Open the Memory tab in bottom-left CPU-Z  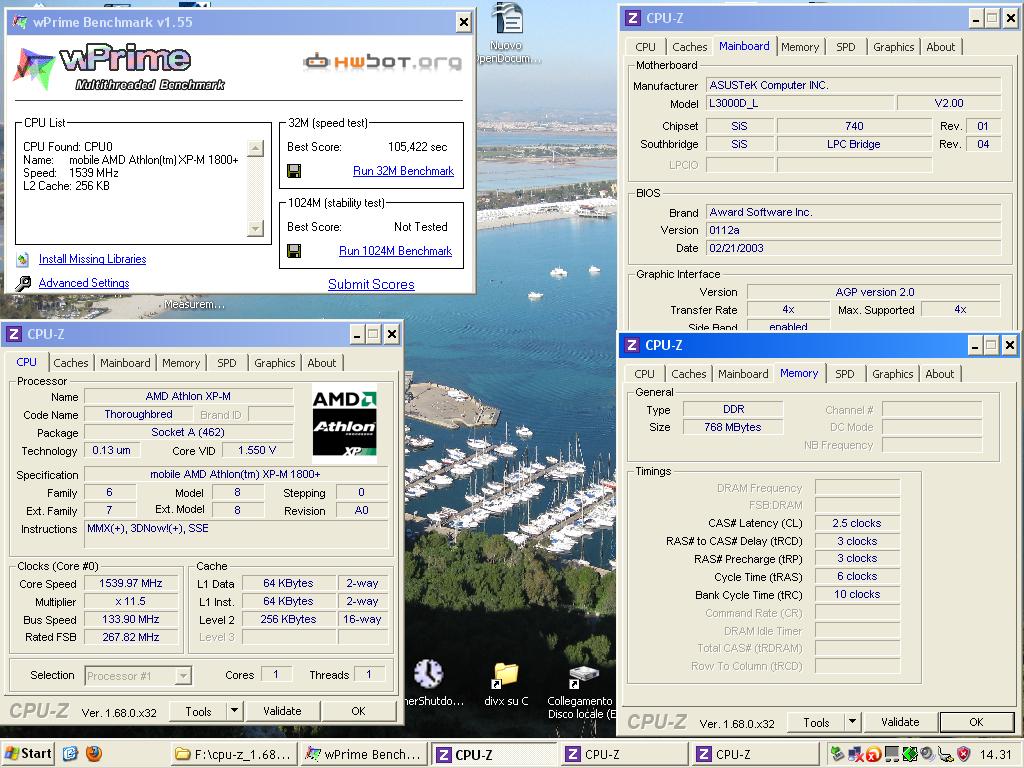(x=181, y=363)
